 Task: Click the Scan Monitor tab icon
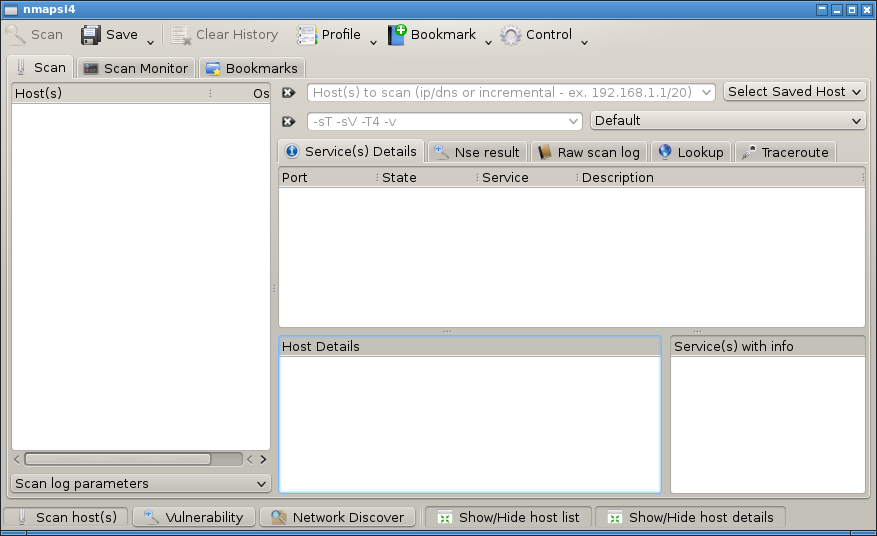91,68
